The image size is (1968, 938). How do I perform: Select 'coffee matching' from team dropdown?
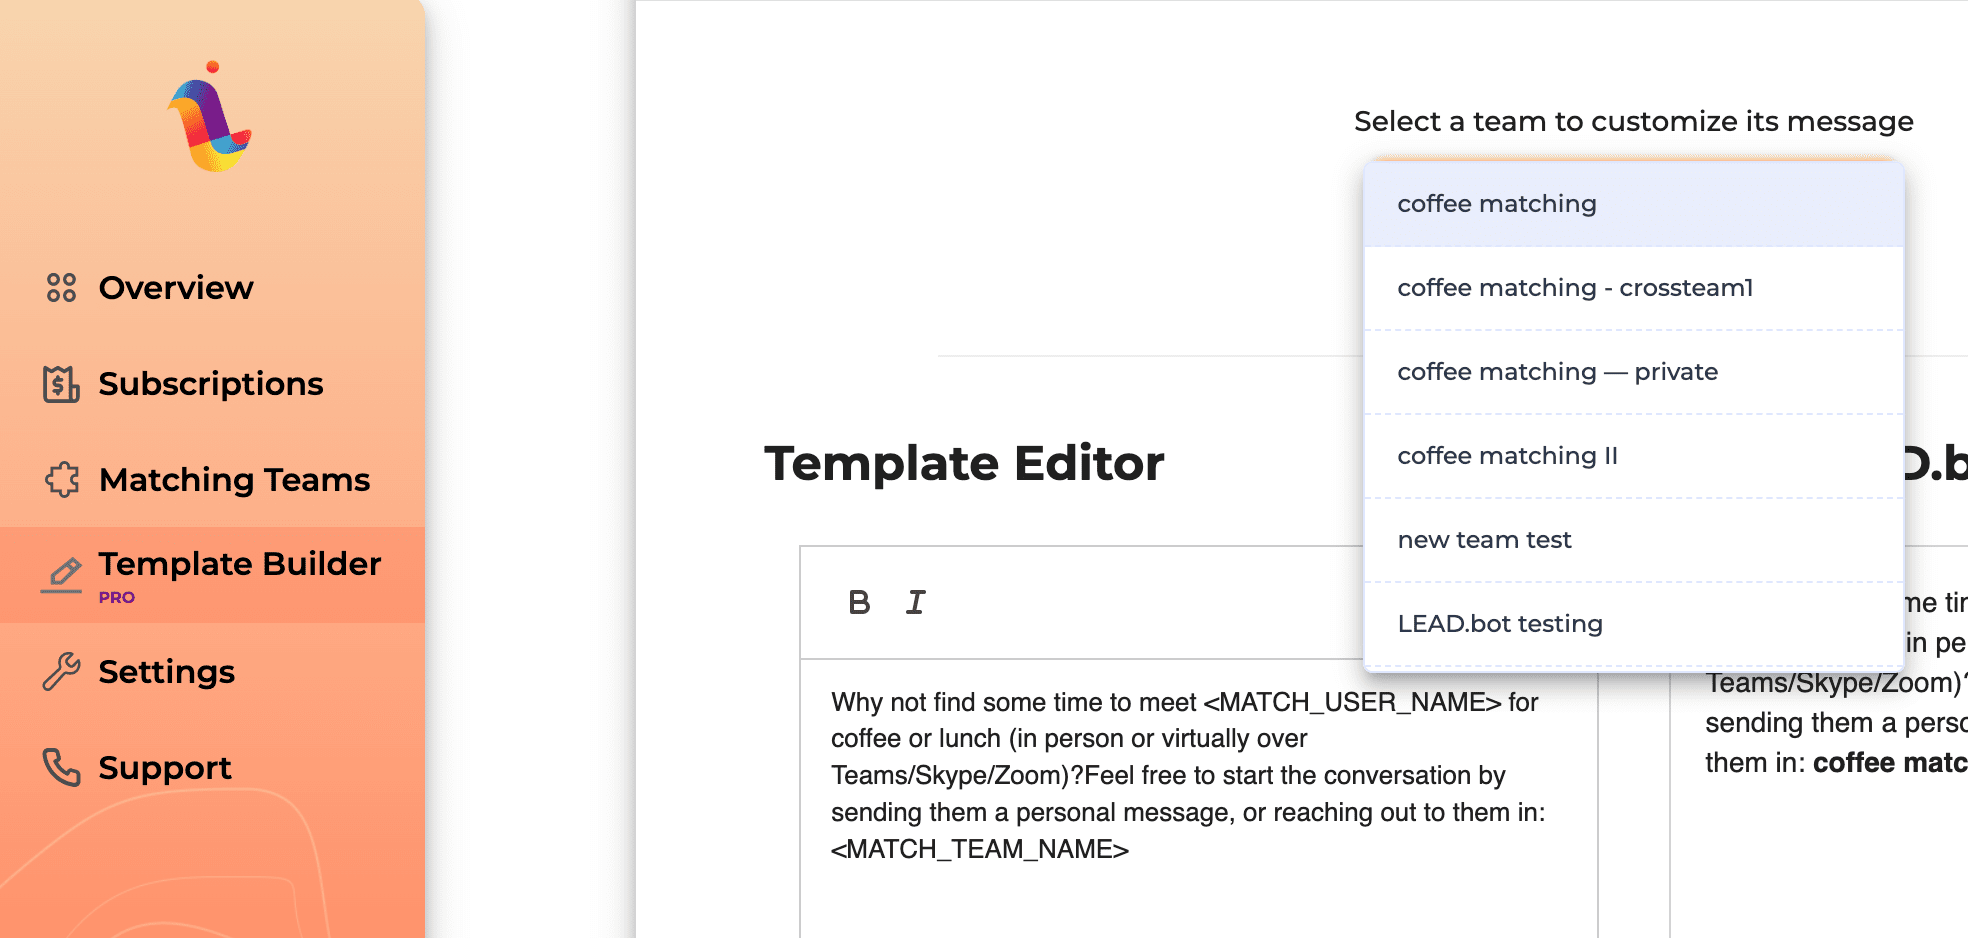click(1496, 204)
